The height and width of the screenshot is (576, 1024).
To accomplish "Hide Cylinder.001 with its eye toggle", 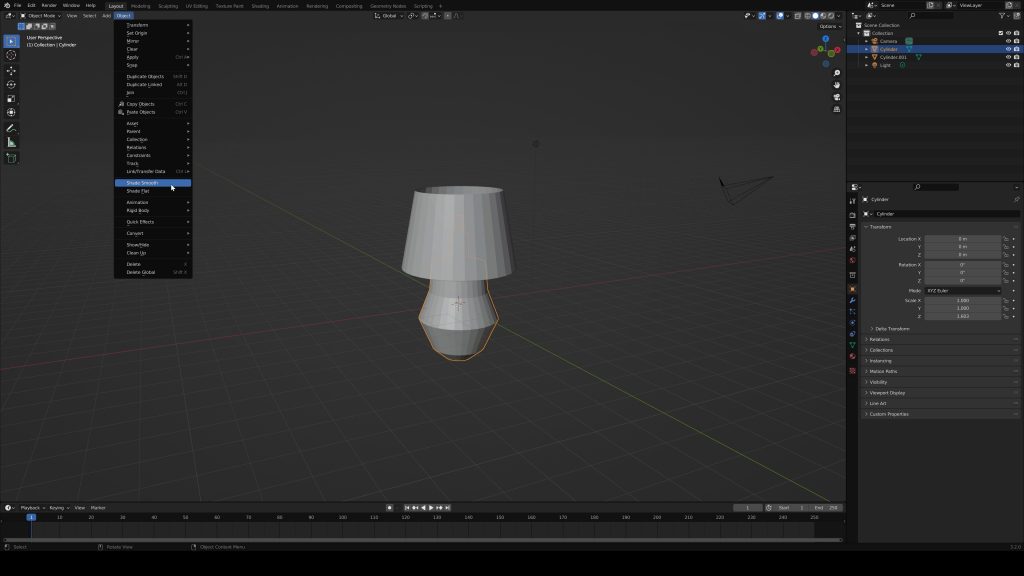I will [1008, 57].
